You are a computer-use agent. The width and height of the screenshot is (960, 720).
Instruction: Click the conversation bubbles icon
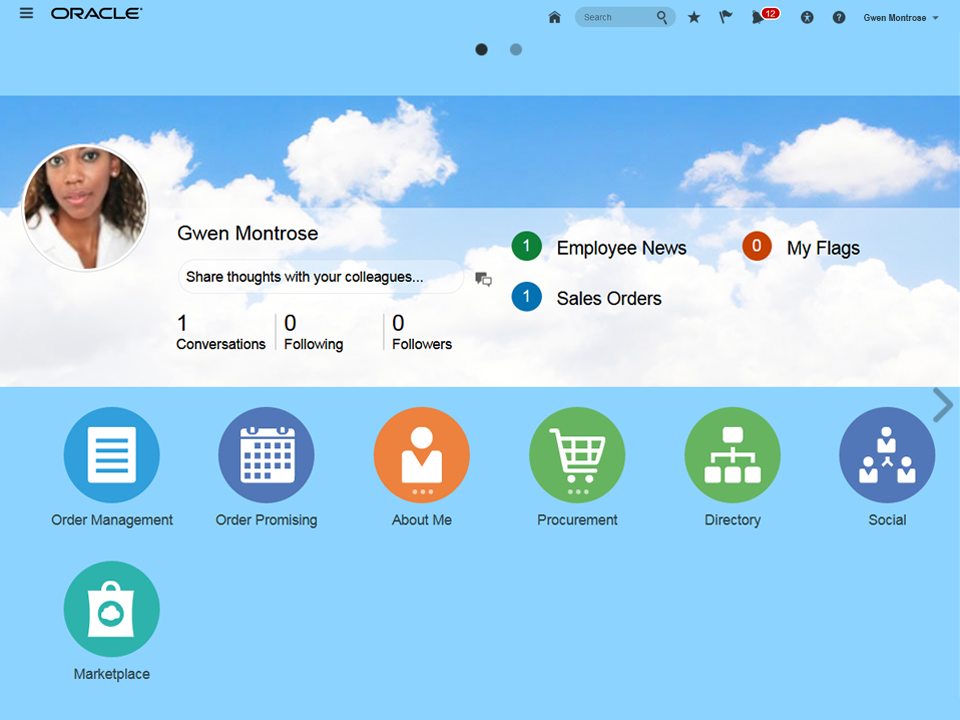[484, 279]
